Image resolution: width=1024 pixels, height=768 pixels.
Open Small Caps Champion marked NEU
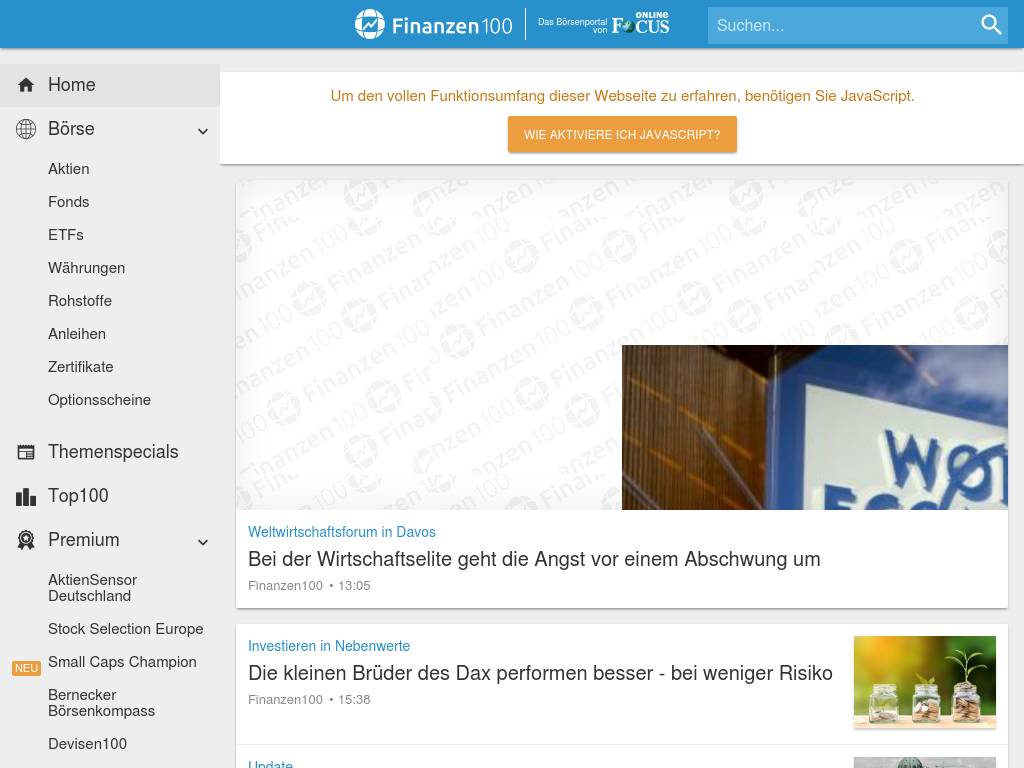click(x=122, y=662)
